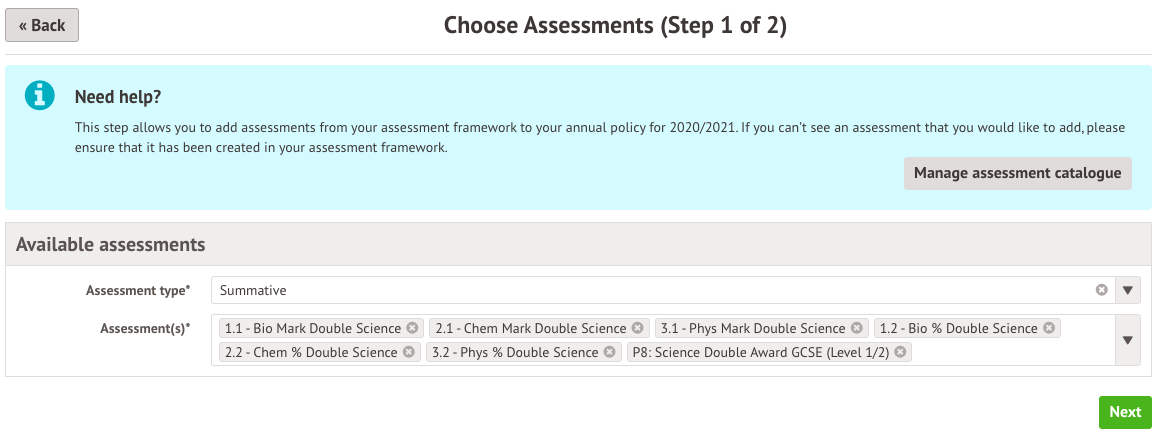The image size is (1158, 435).
Task: Remove the 2.1 - Chem Mark Double Science tag
Action: (x=637, y=328)
